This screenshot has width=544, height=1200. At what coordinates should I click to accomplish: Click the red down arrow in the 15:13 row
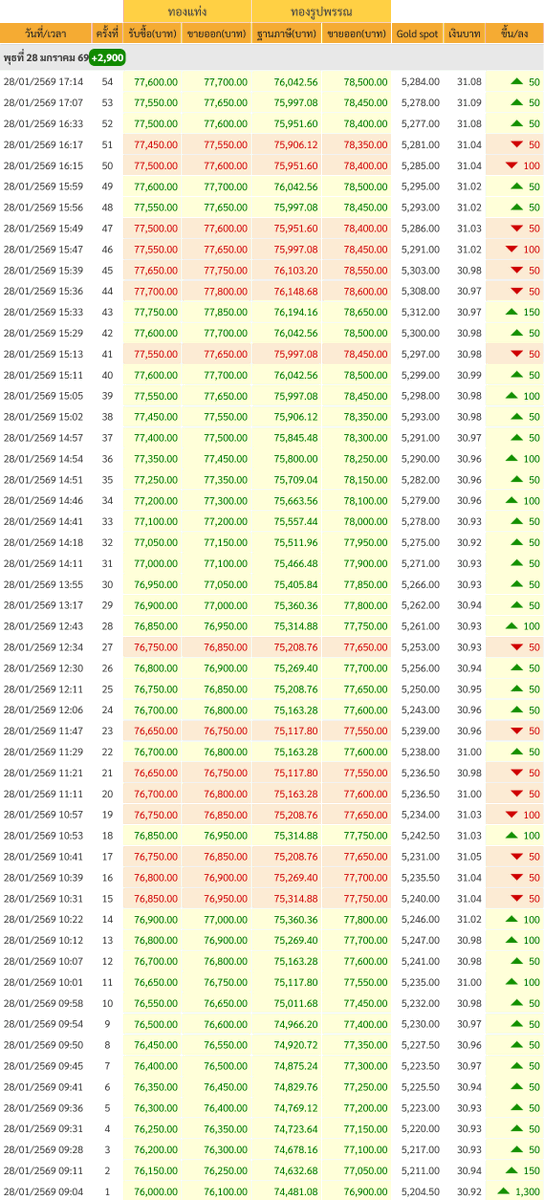click(516, 354)
